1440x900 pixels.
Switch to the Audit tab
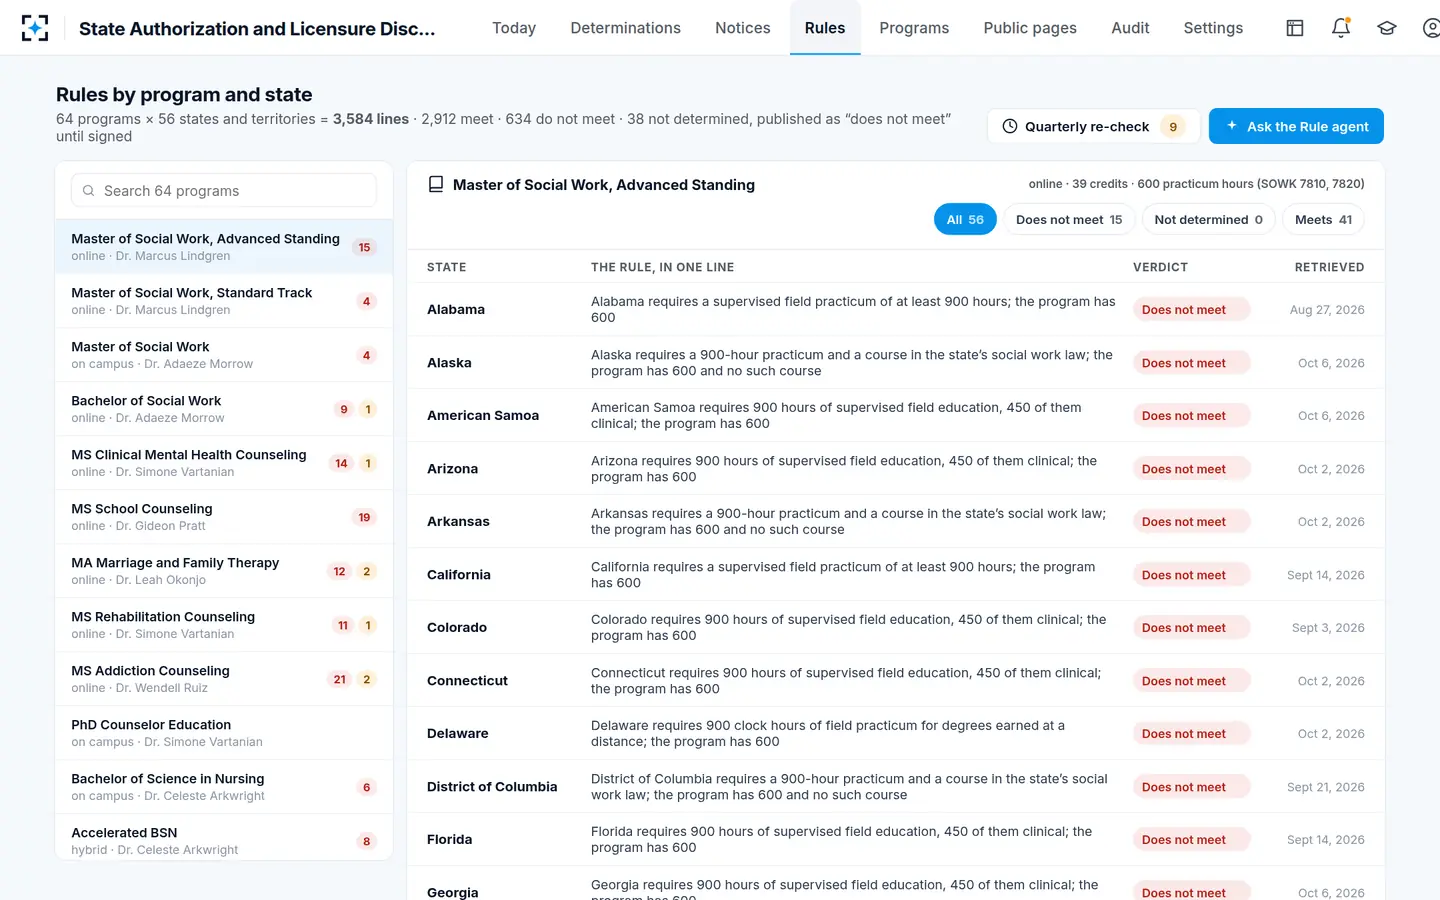click(1130, 28)
